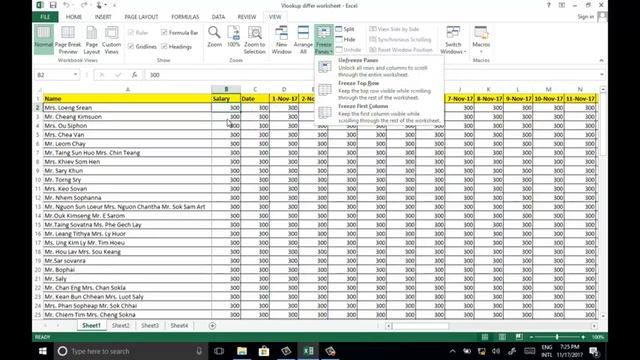
Task: Click the Windows search box
Action: (130, 351)
